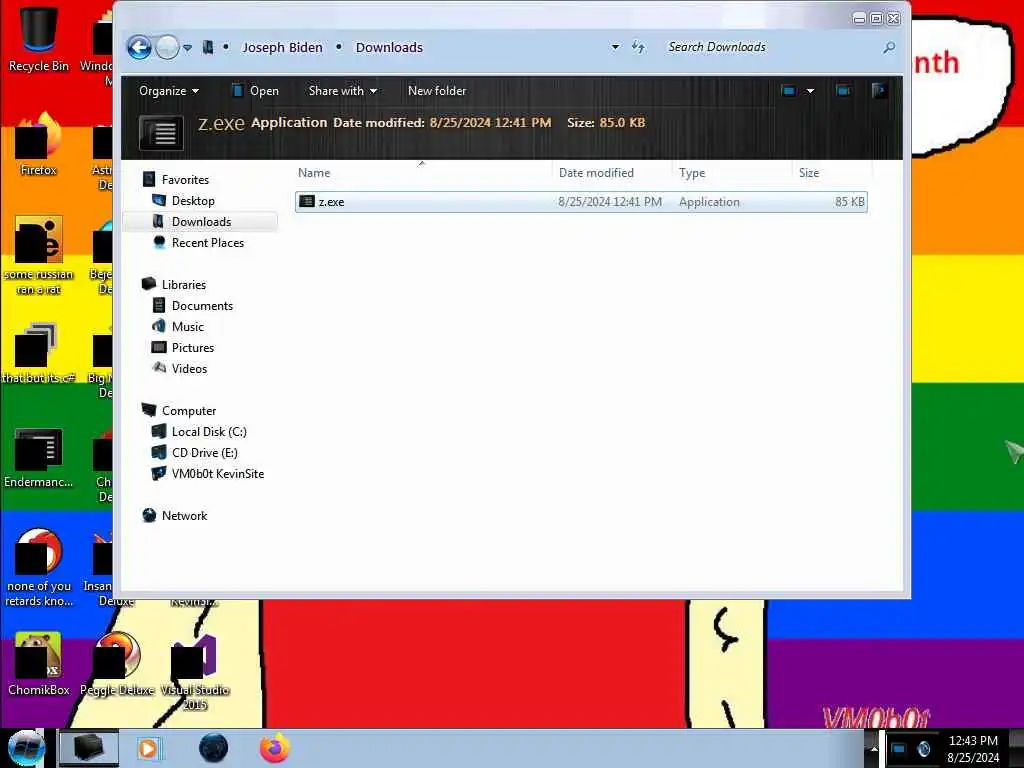
Task: Click the search magnifier icon
Action: (x=889, y=47)
